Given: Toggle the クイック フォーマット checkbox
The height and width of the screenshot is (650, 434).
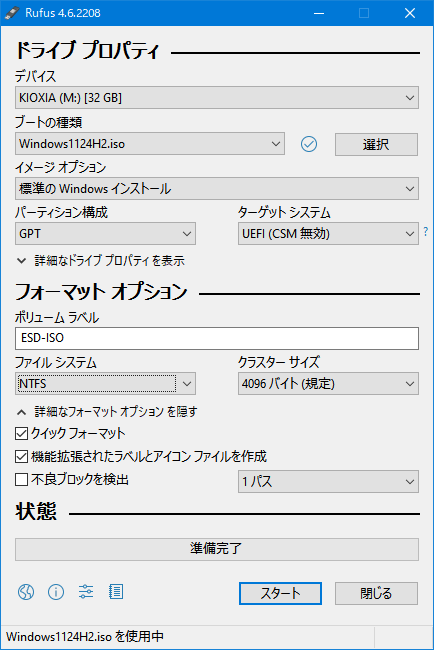Looking at the screenshot, I should pyautogui.click(x=21, y=434).
